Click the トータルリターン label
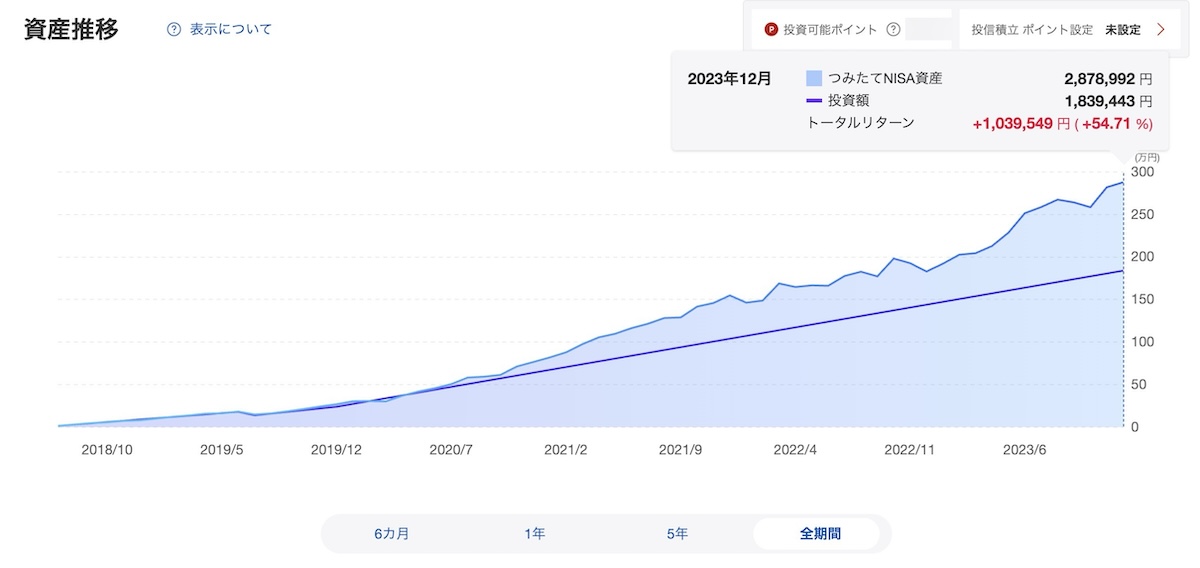1200x568 pixels. coord(860,123)
